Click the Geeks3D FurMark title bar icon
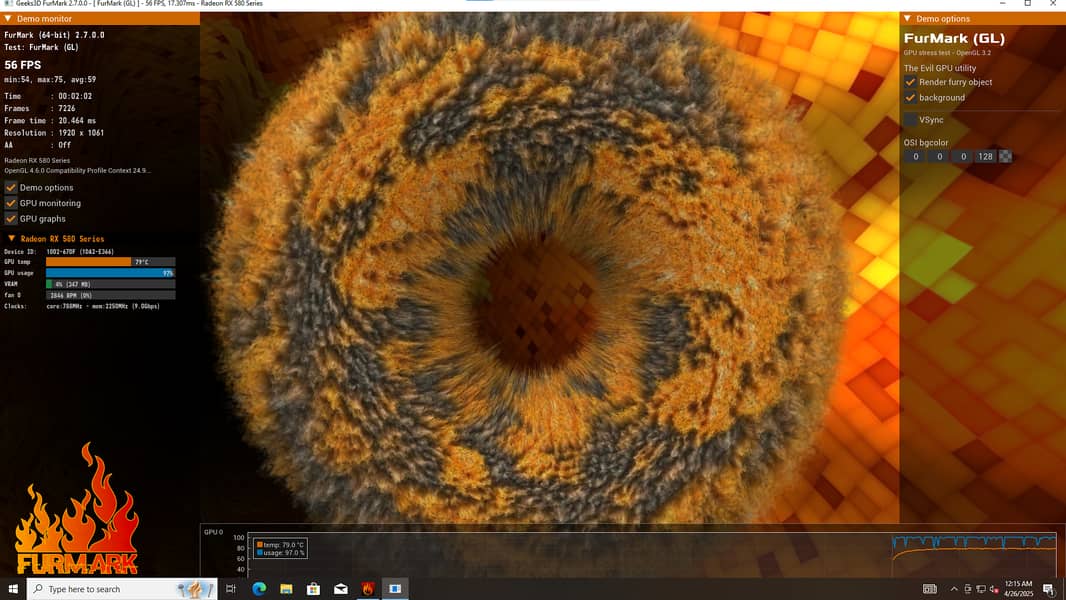 [8, 4]
